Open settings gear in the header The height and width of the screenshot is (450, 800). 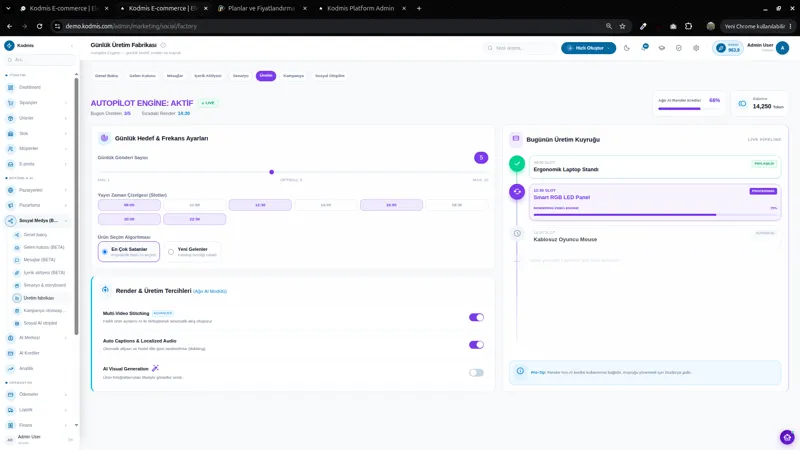696,48
